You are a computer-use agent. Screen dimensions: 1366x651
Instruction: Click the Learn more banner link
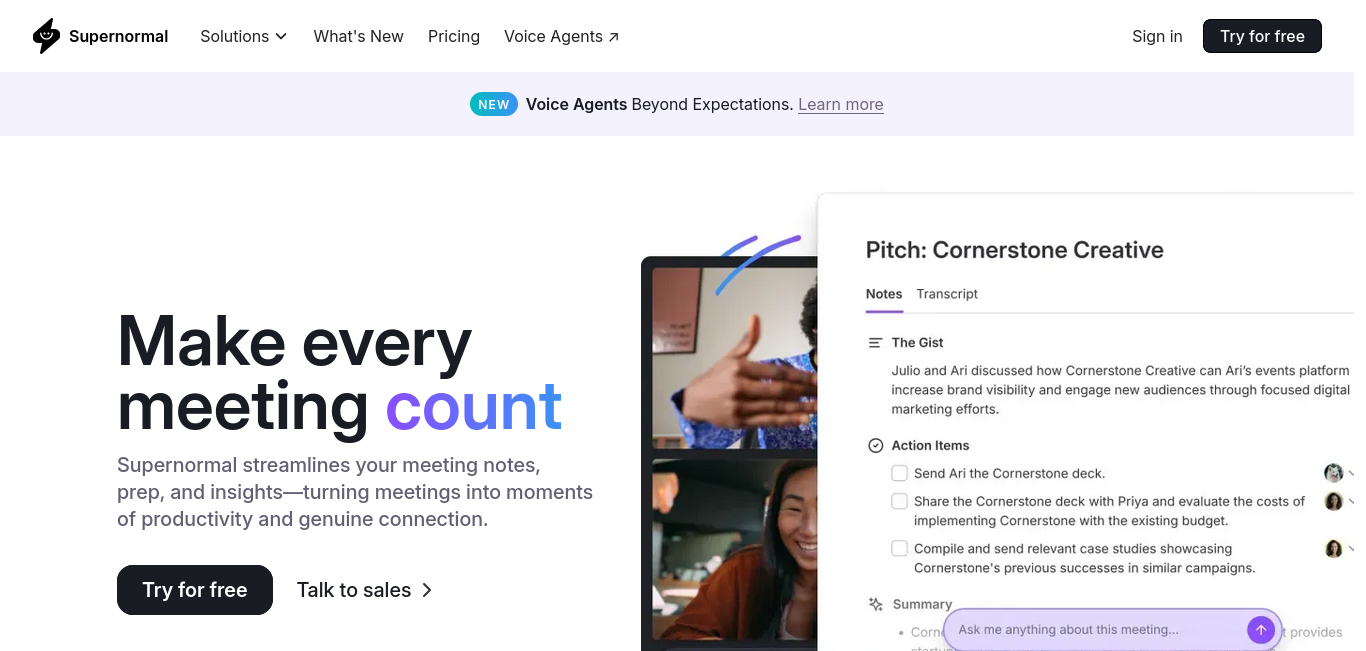tap(840, 104)
